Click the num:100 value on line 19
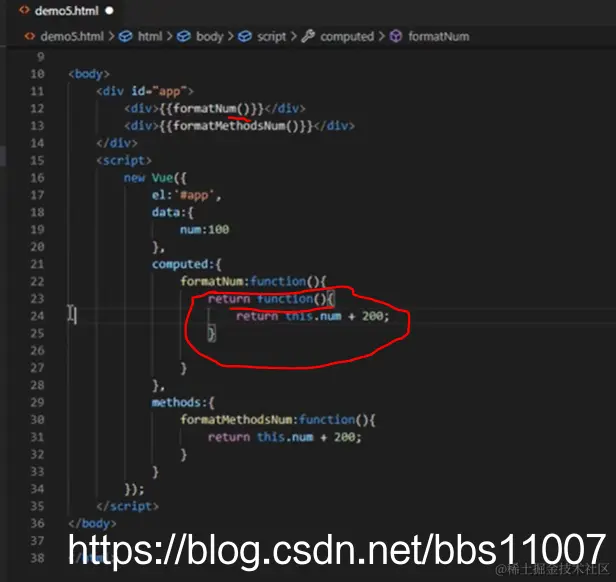Viewport: 616px width, 582px height. coord(204,229)
